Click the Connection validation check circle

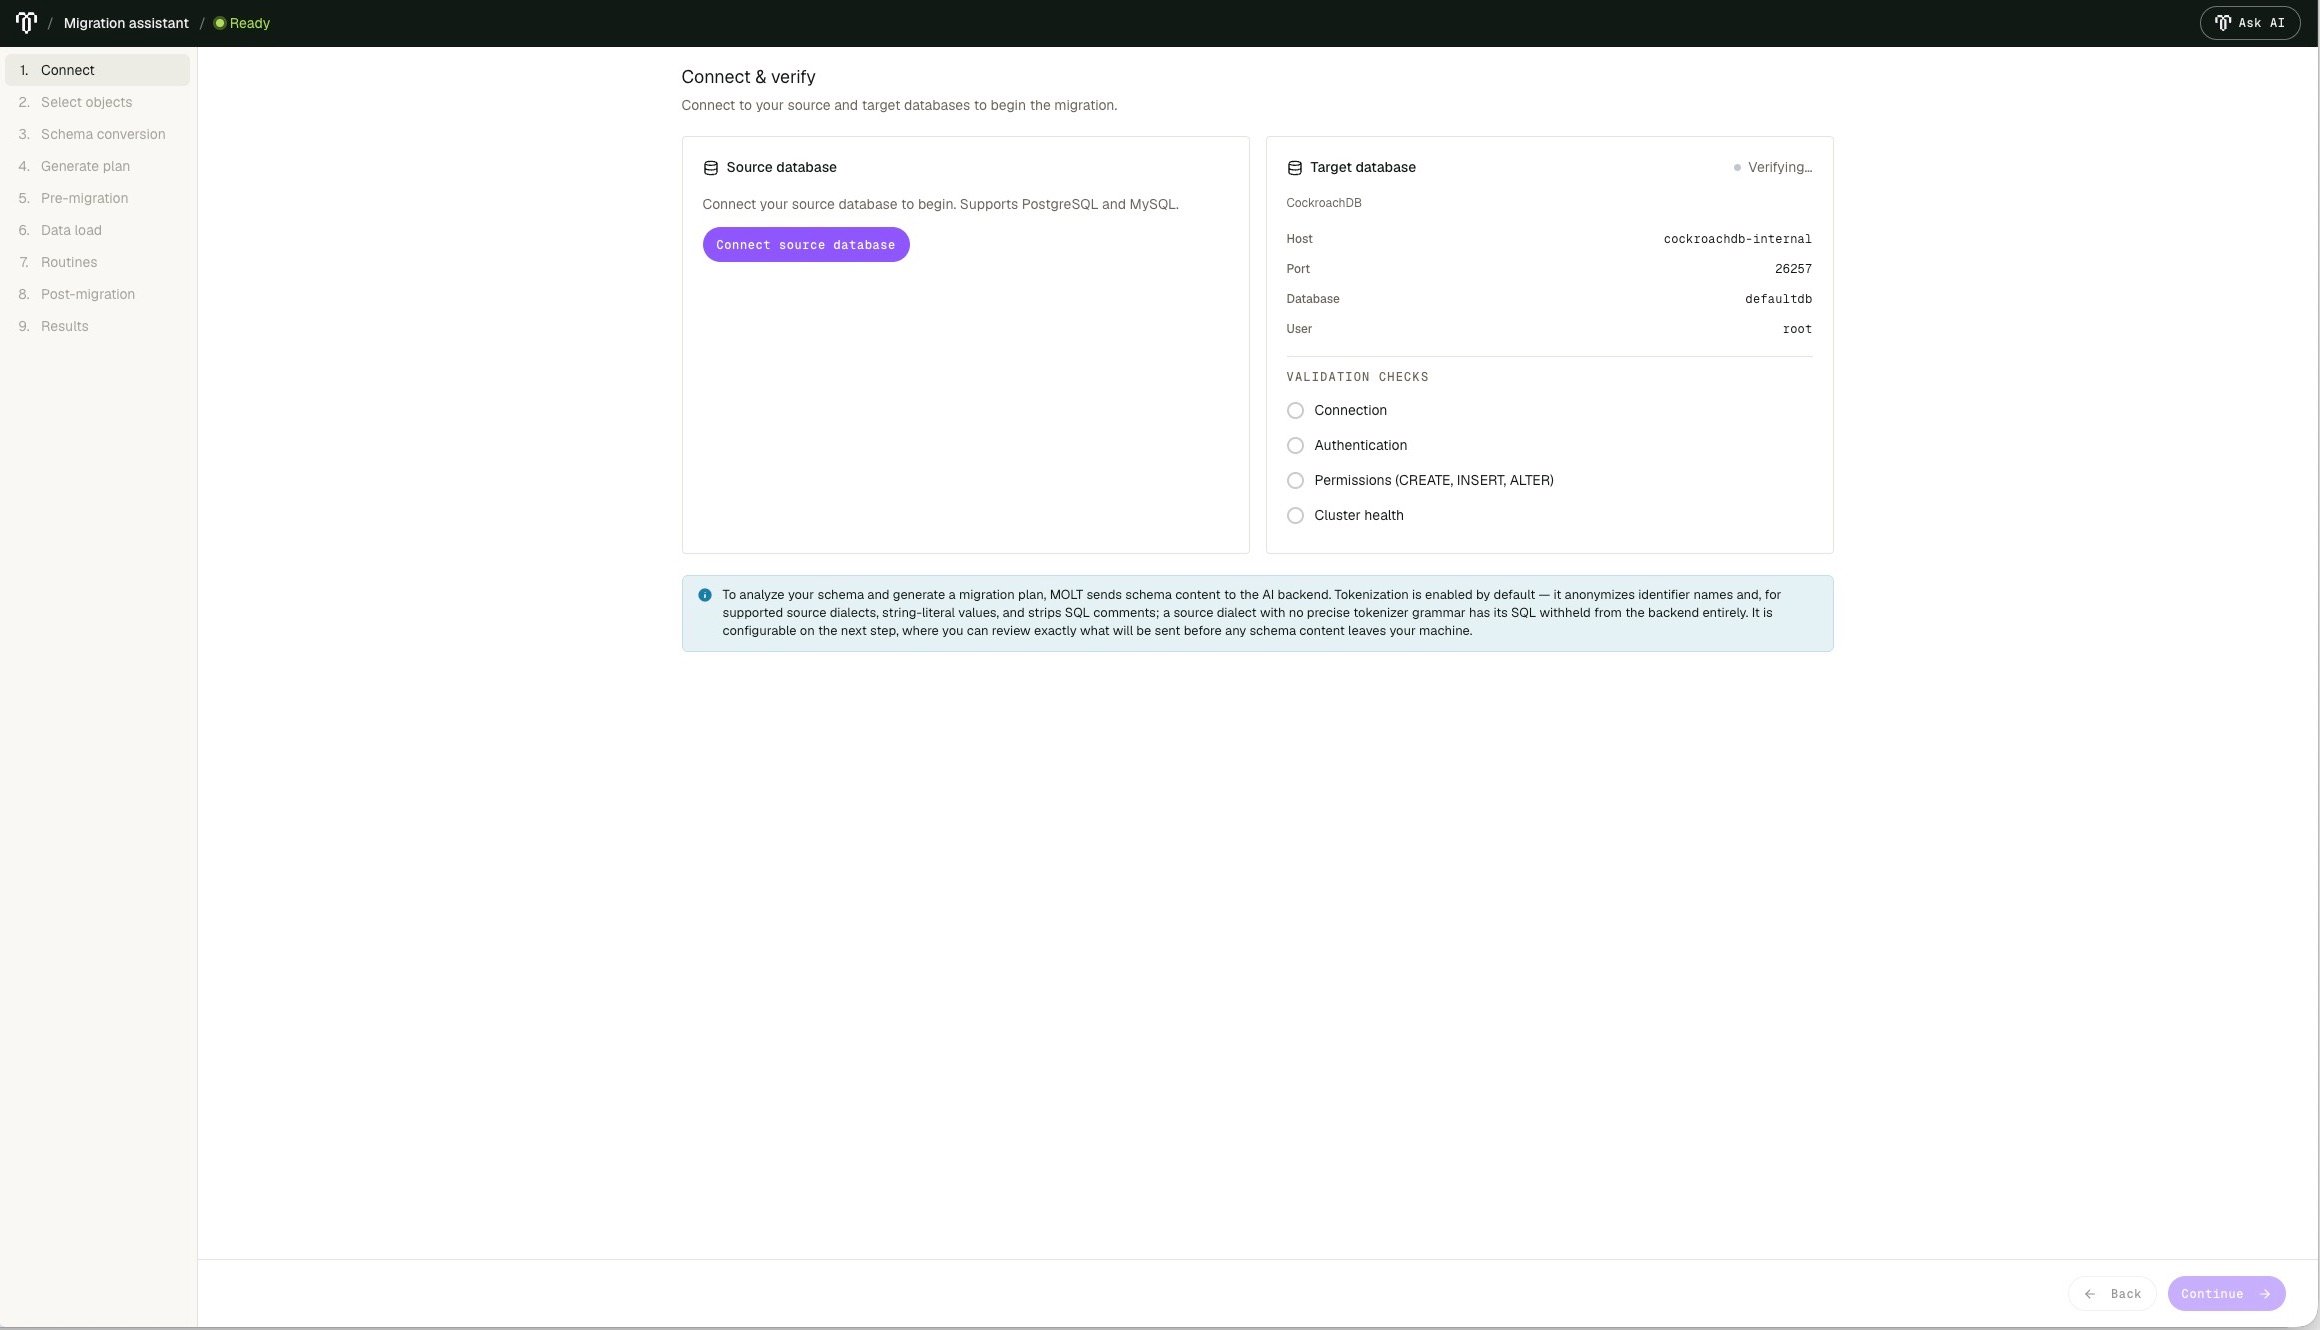[1295, 410]
